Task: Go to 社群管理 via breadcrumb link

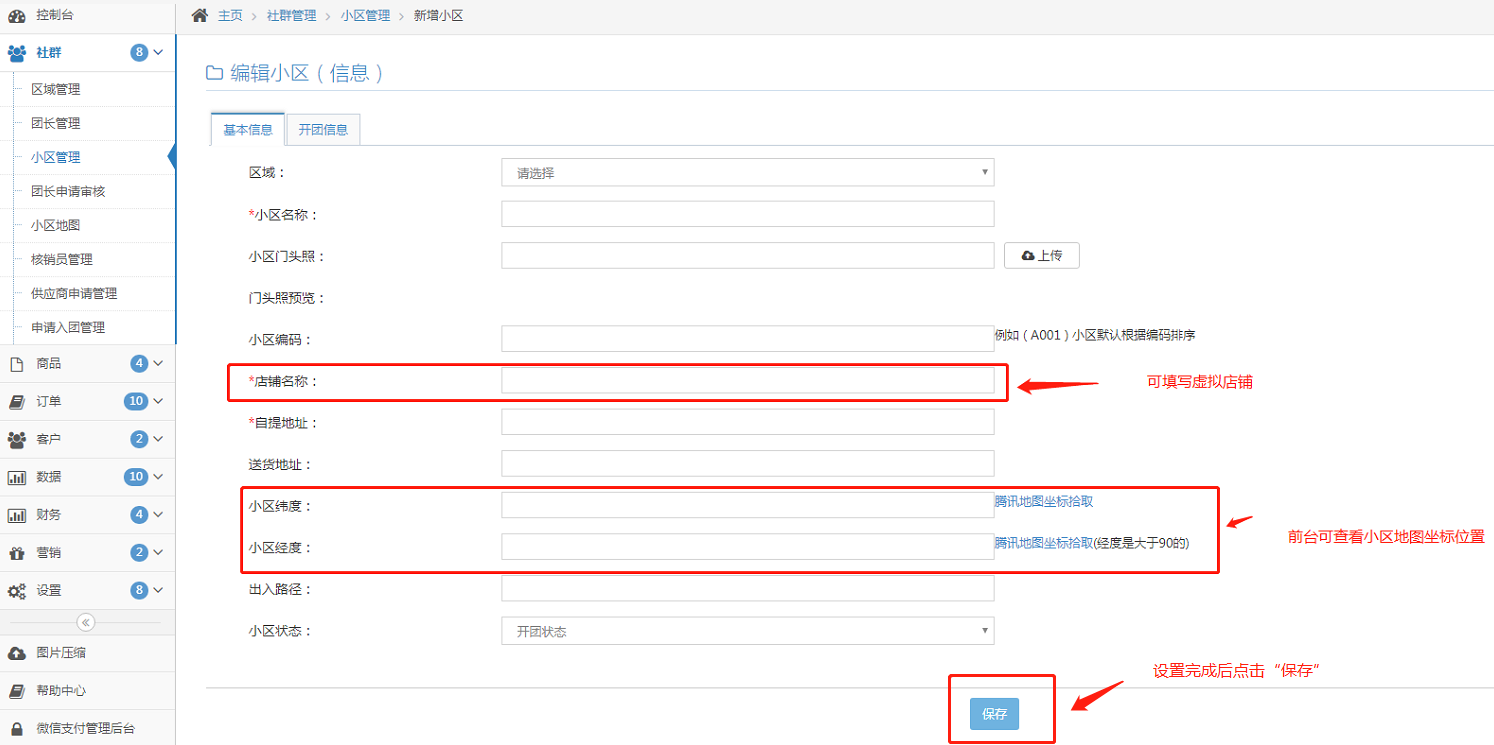Action: pyautogui.click(x=291, y=16)
